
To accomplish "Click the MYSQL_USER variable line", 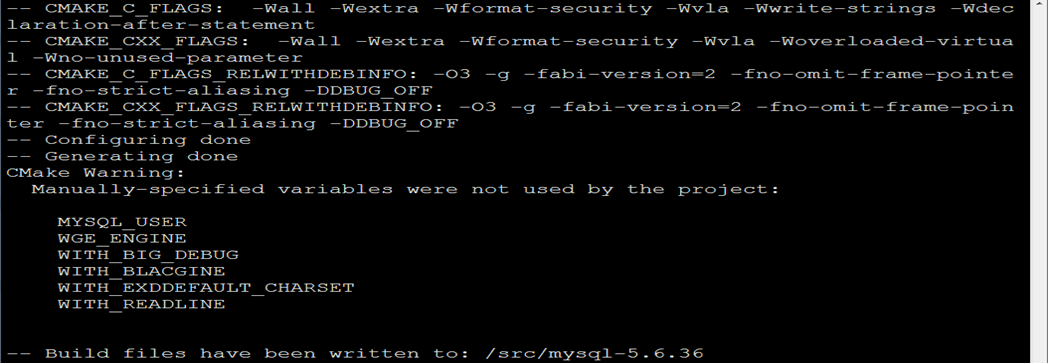I will pos(122,222).
